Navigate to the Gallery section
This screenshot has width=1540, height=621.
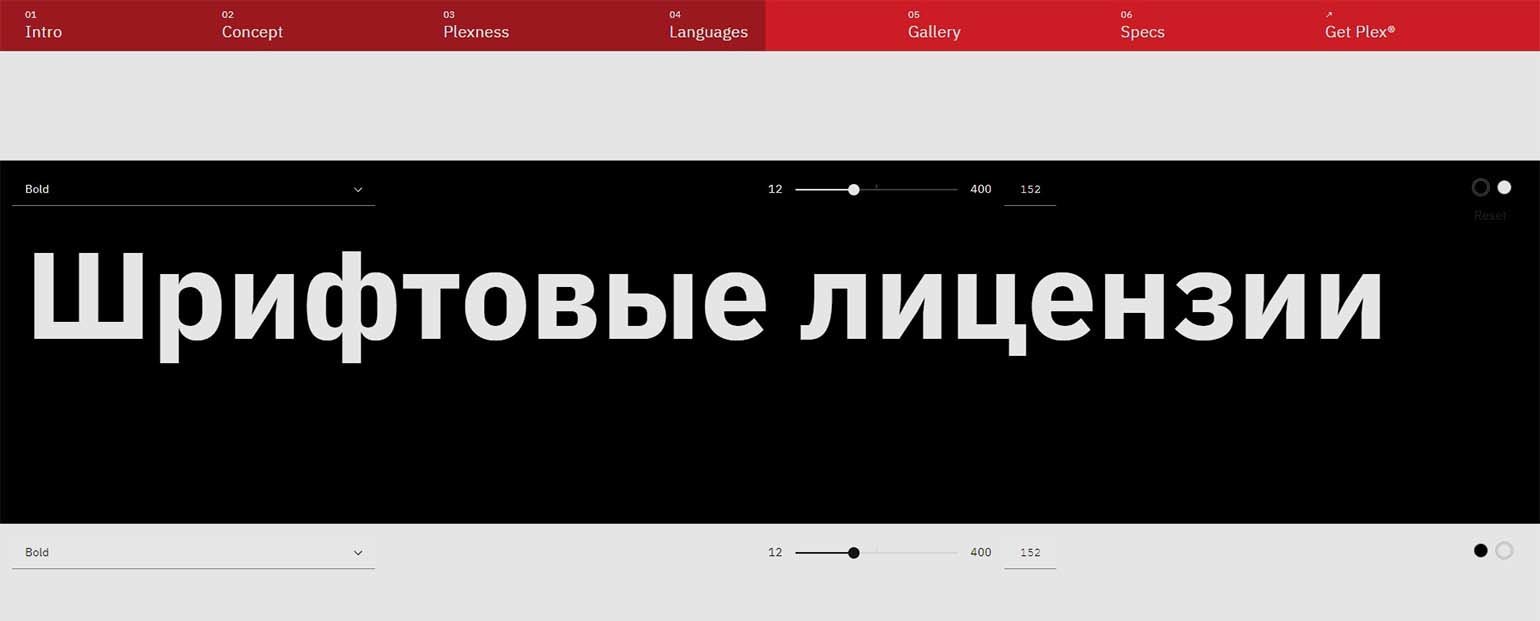click(934, 31)
